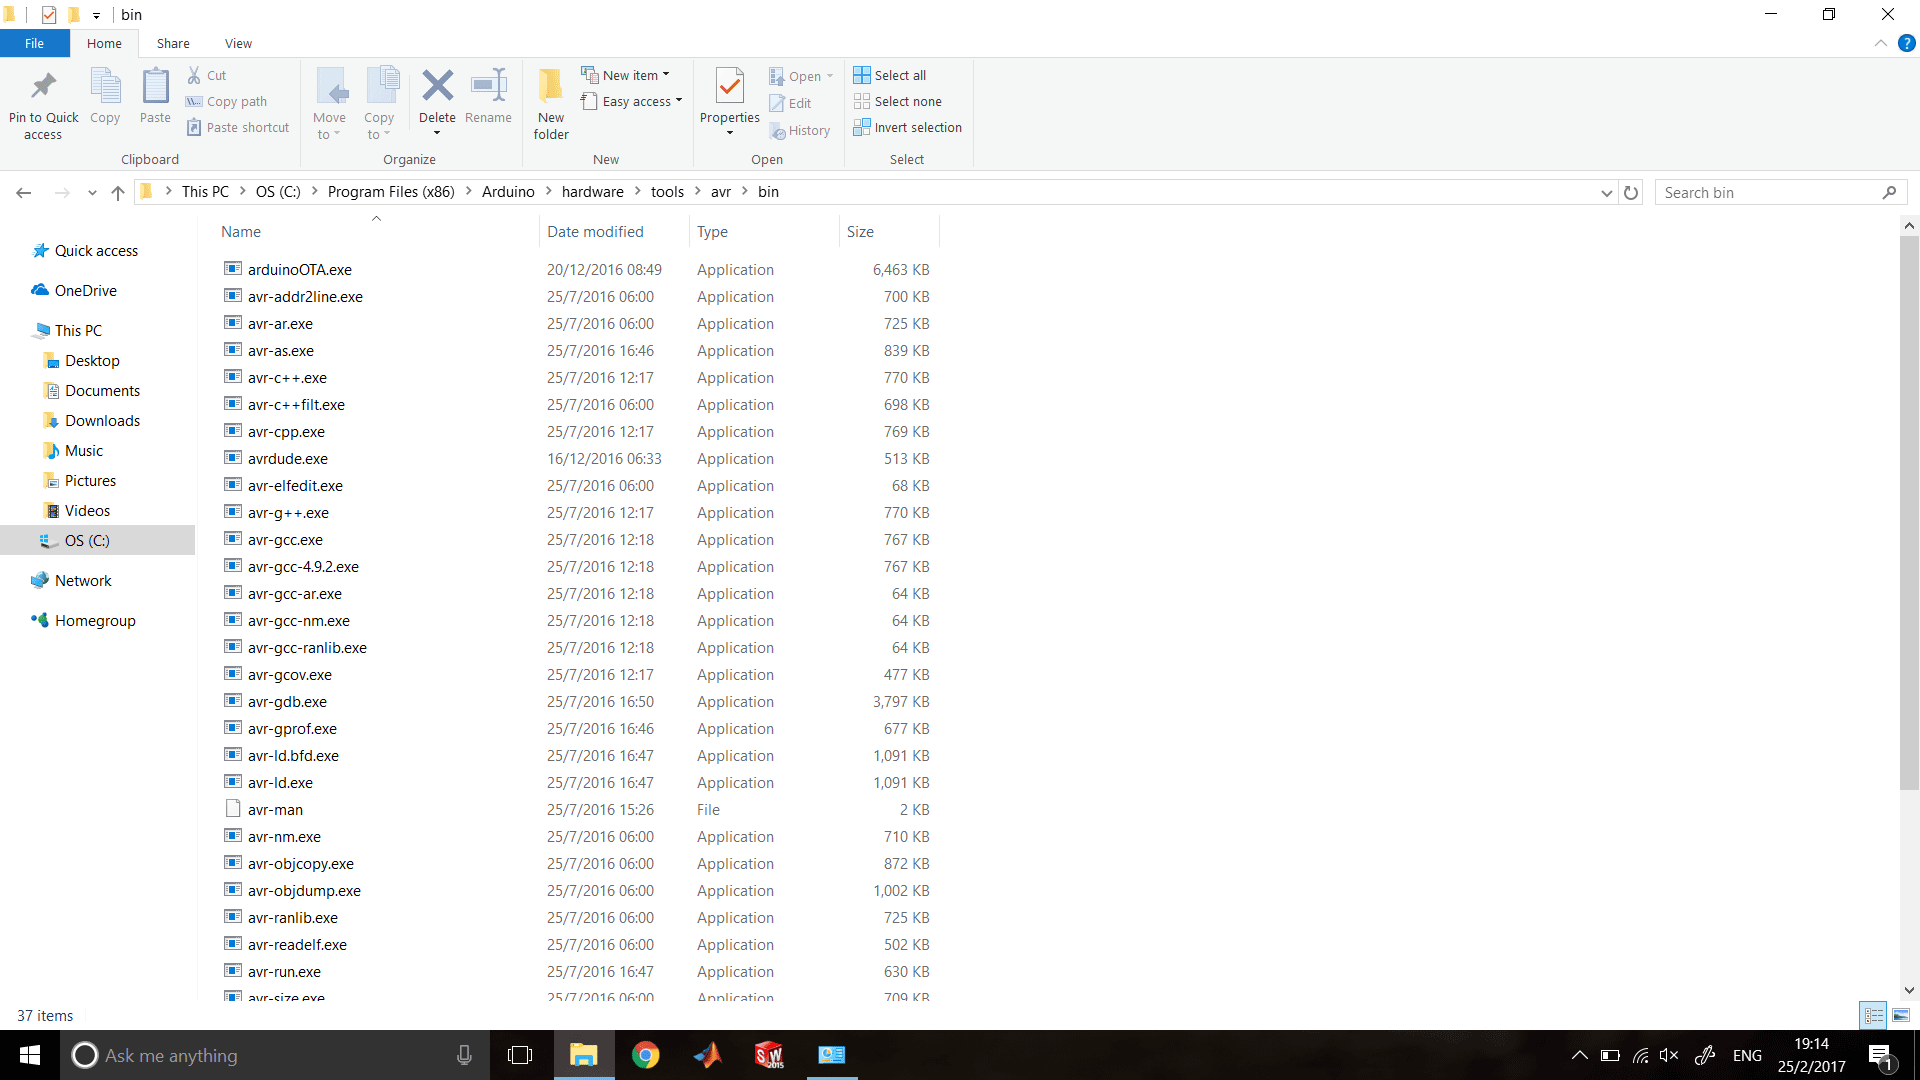Sort files by Date modified column

[613, 231]
